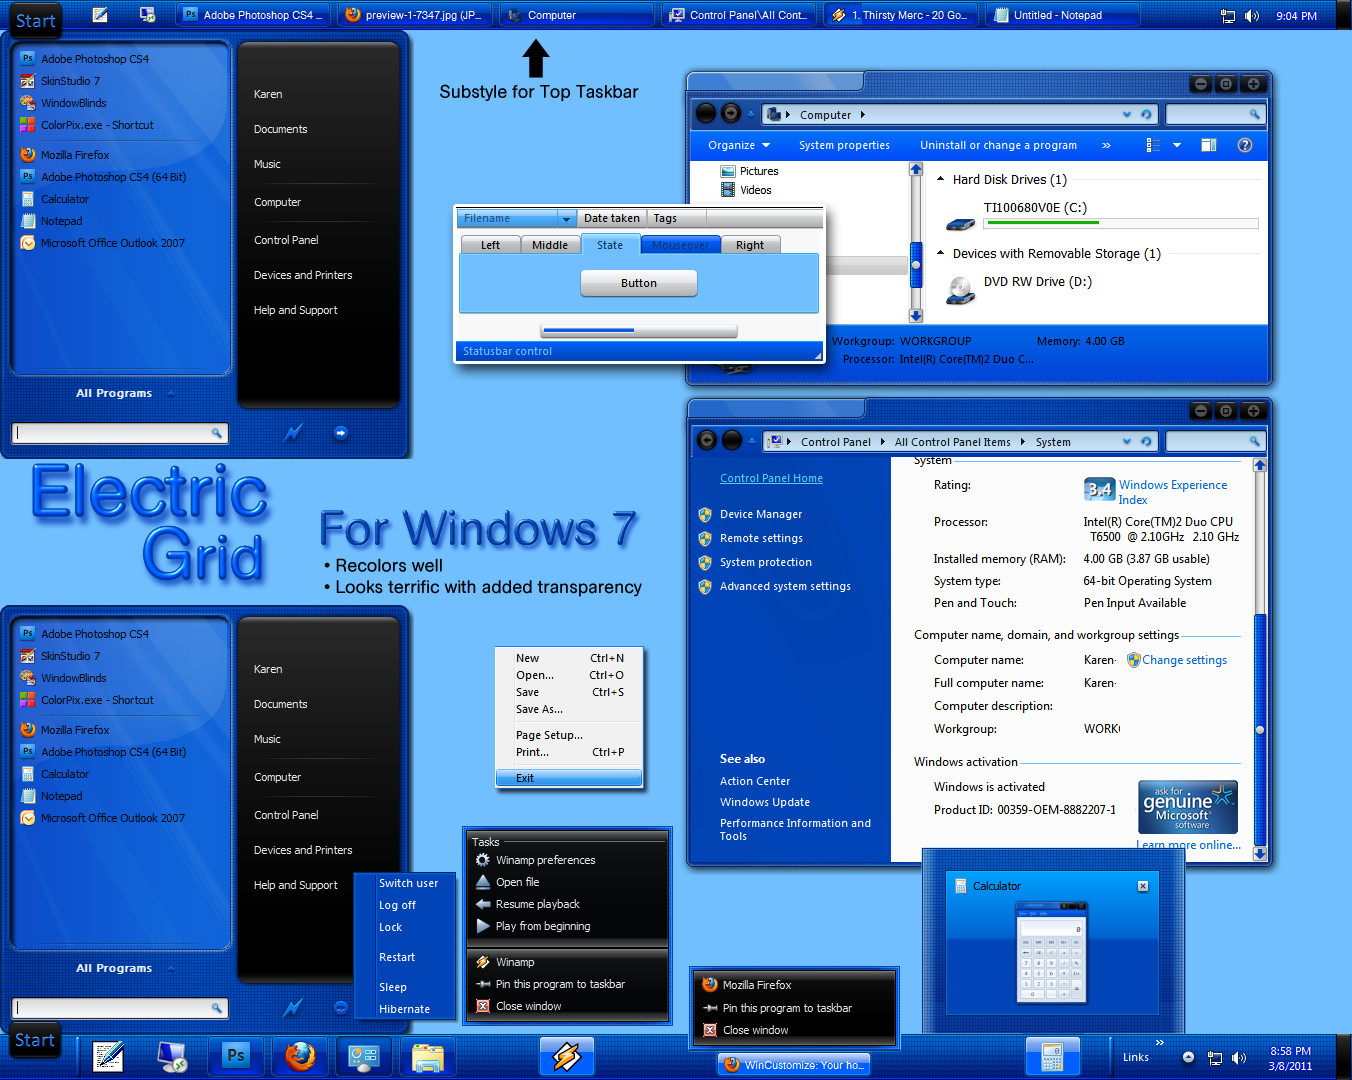Switch to Untitled - Notepad on top taskbar
This screenshot has width=1352, height=1080.
click(x=1062, y=15)
